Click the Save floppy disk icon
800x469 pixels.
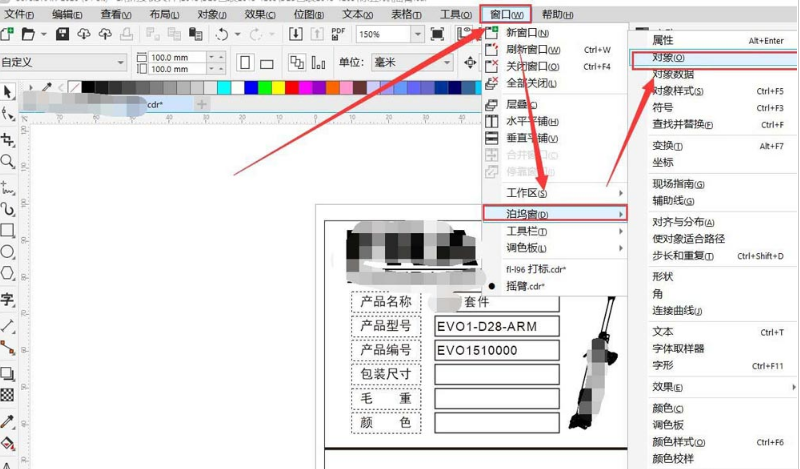tap(62, 34)
